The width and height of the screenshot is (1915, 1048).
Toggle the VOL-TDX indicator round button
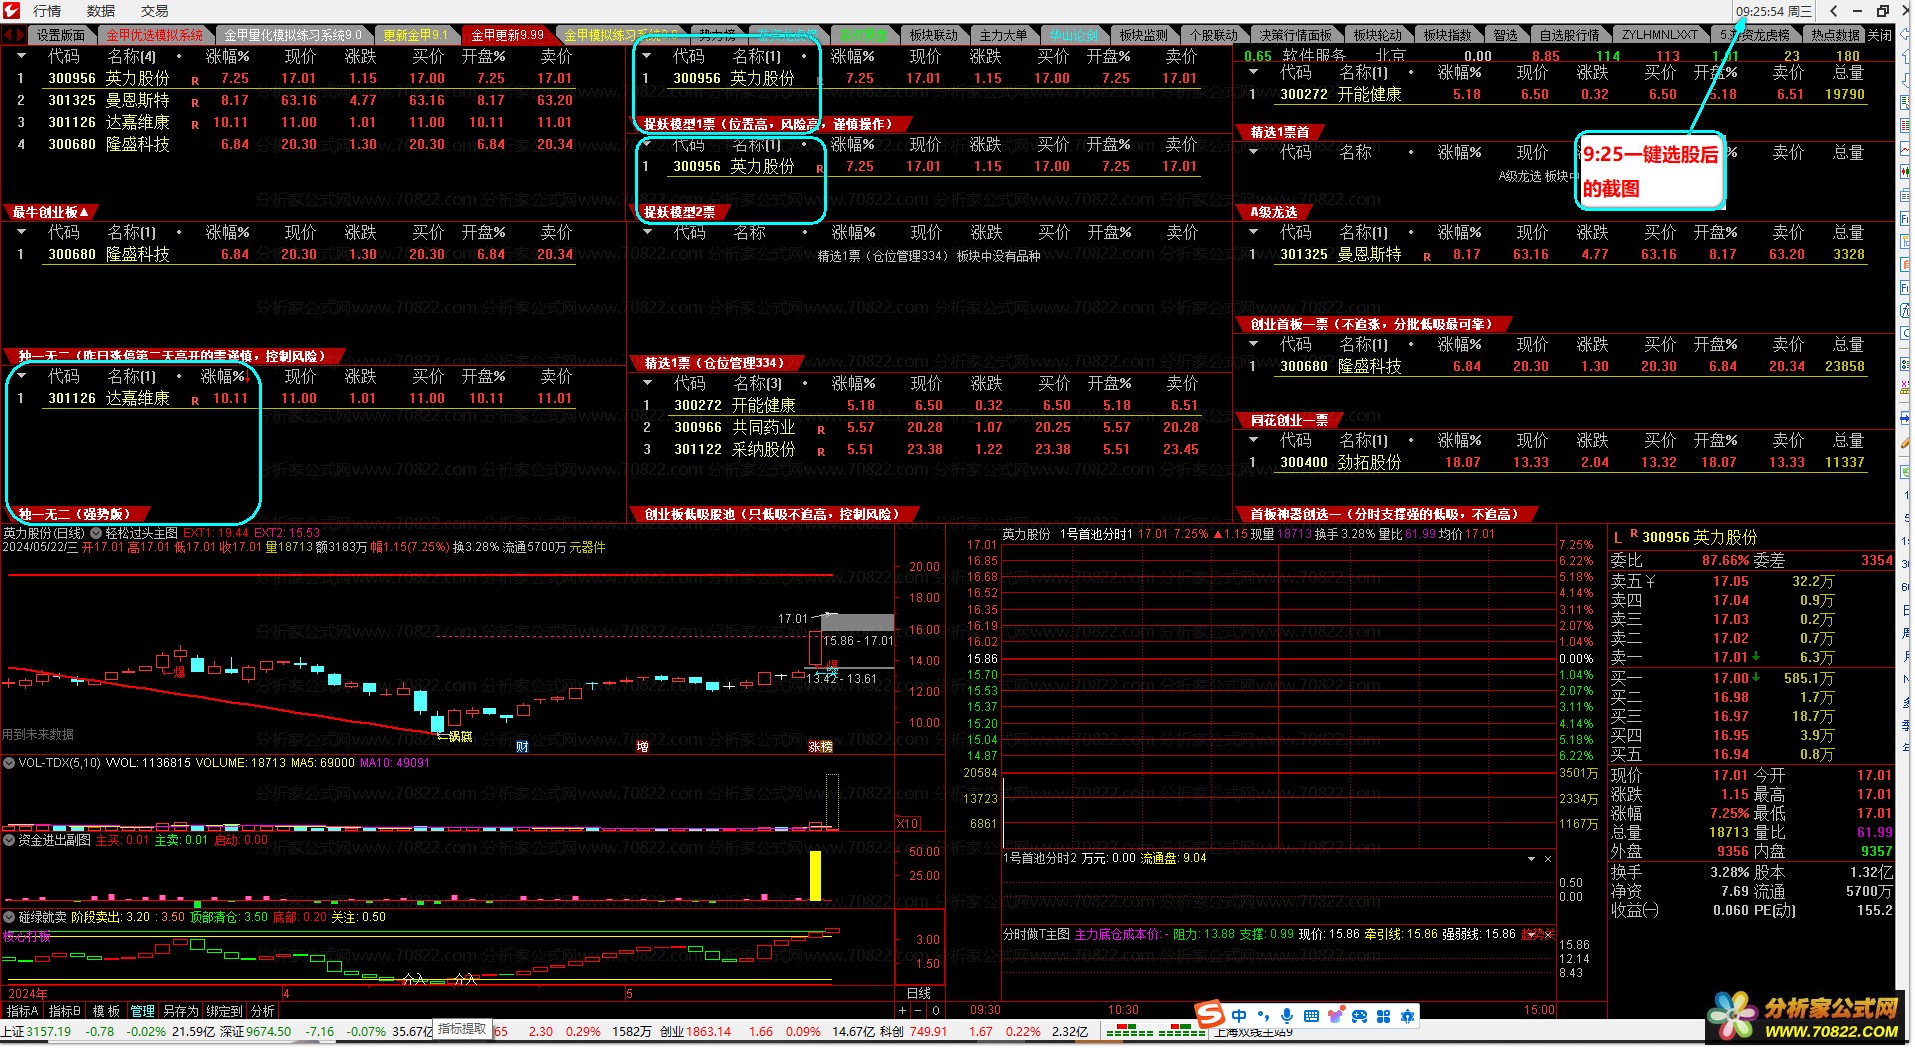point(9,763)
